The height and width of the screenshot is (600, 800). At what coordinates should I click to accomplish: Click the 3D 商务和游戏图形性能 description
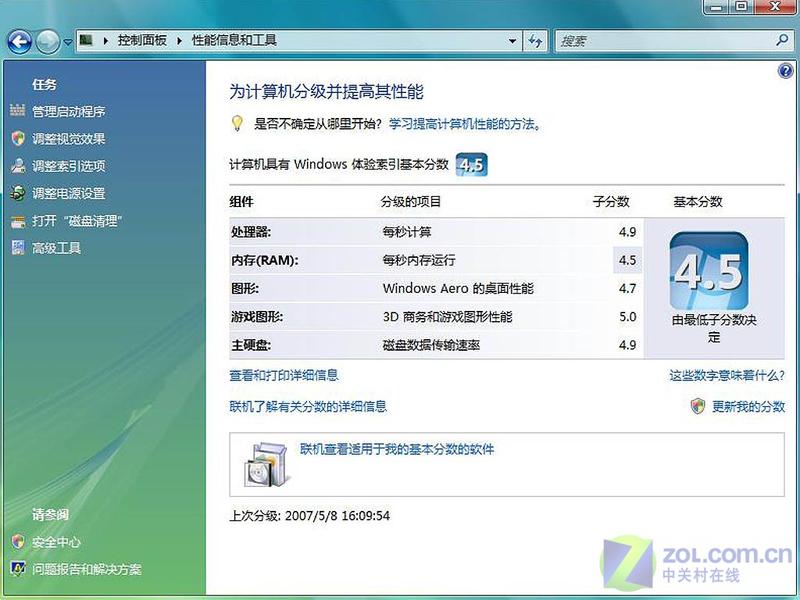point(447,317)
